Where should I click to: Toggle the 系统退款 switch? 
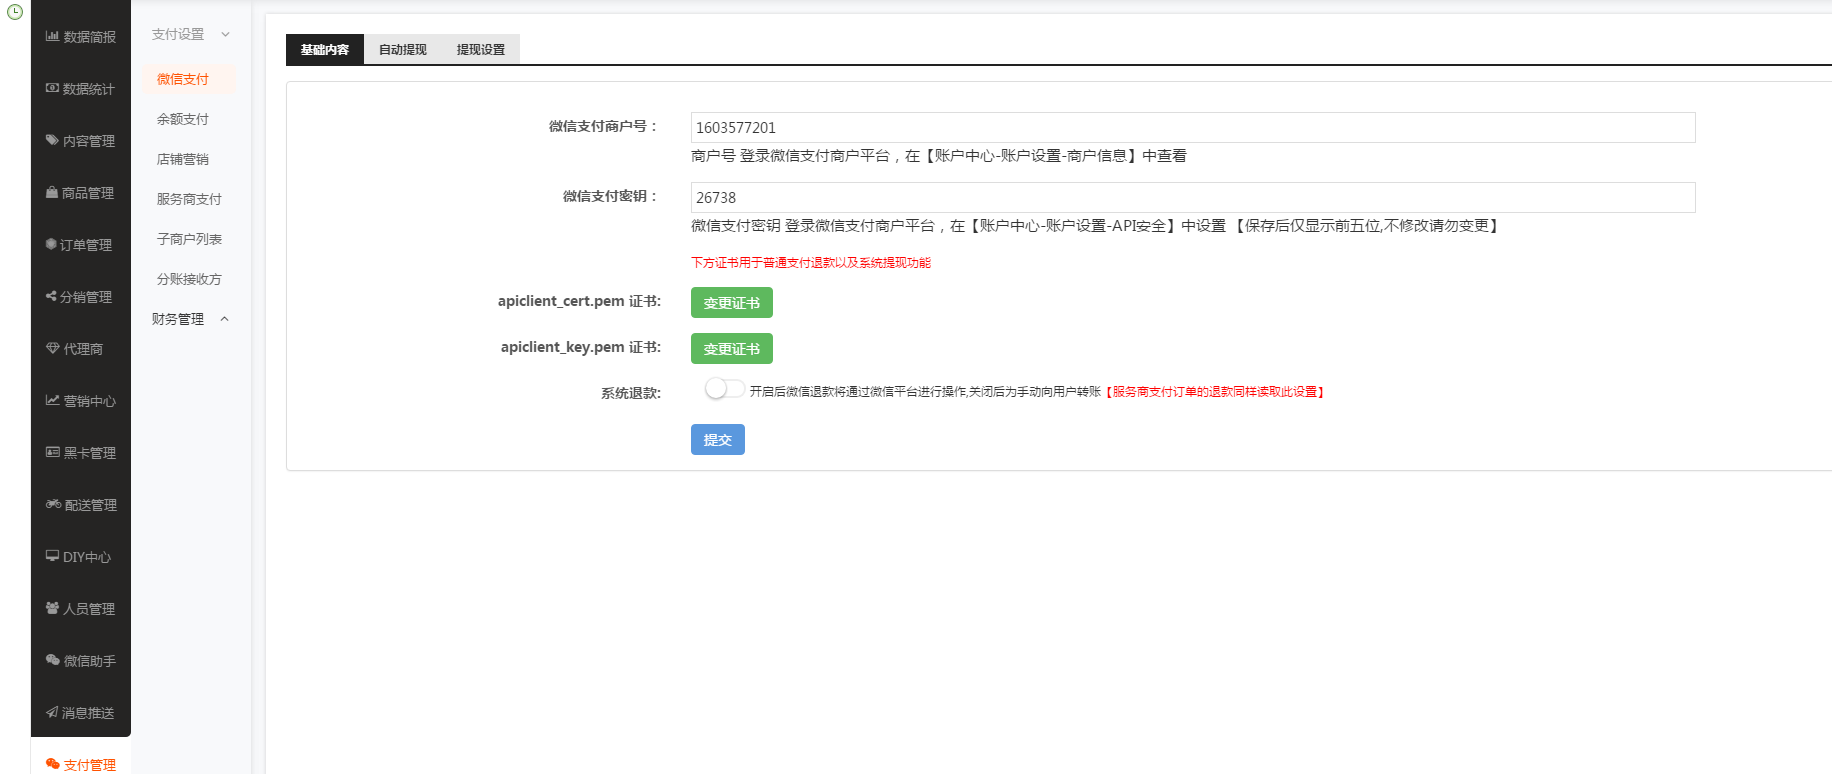(x=724, y=389)
